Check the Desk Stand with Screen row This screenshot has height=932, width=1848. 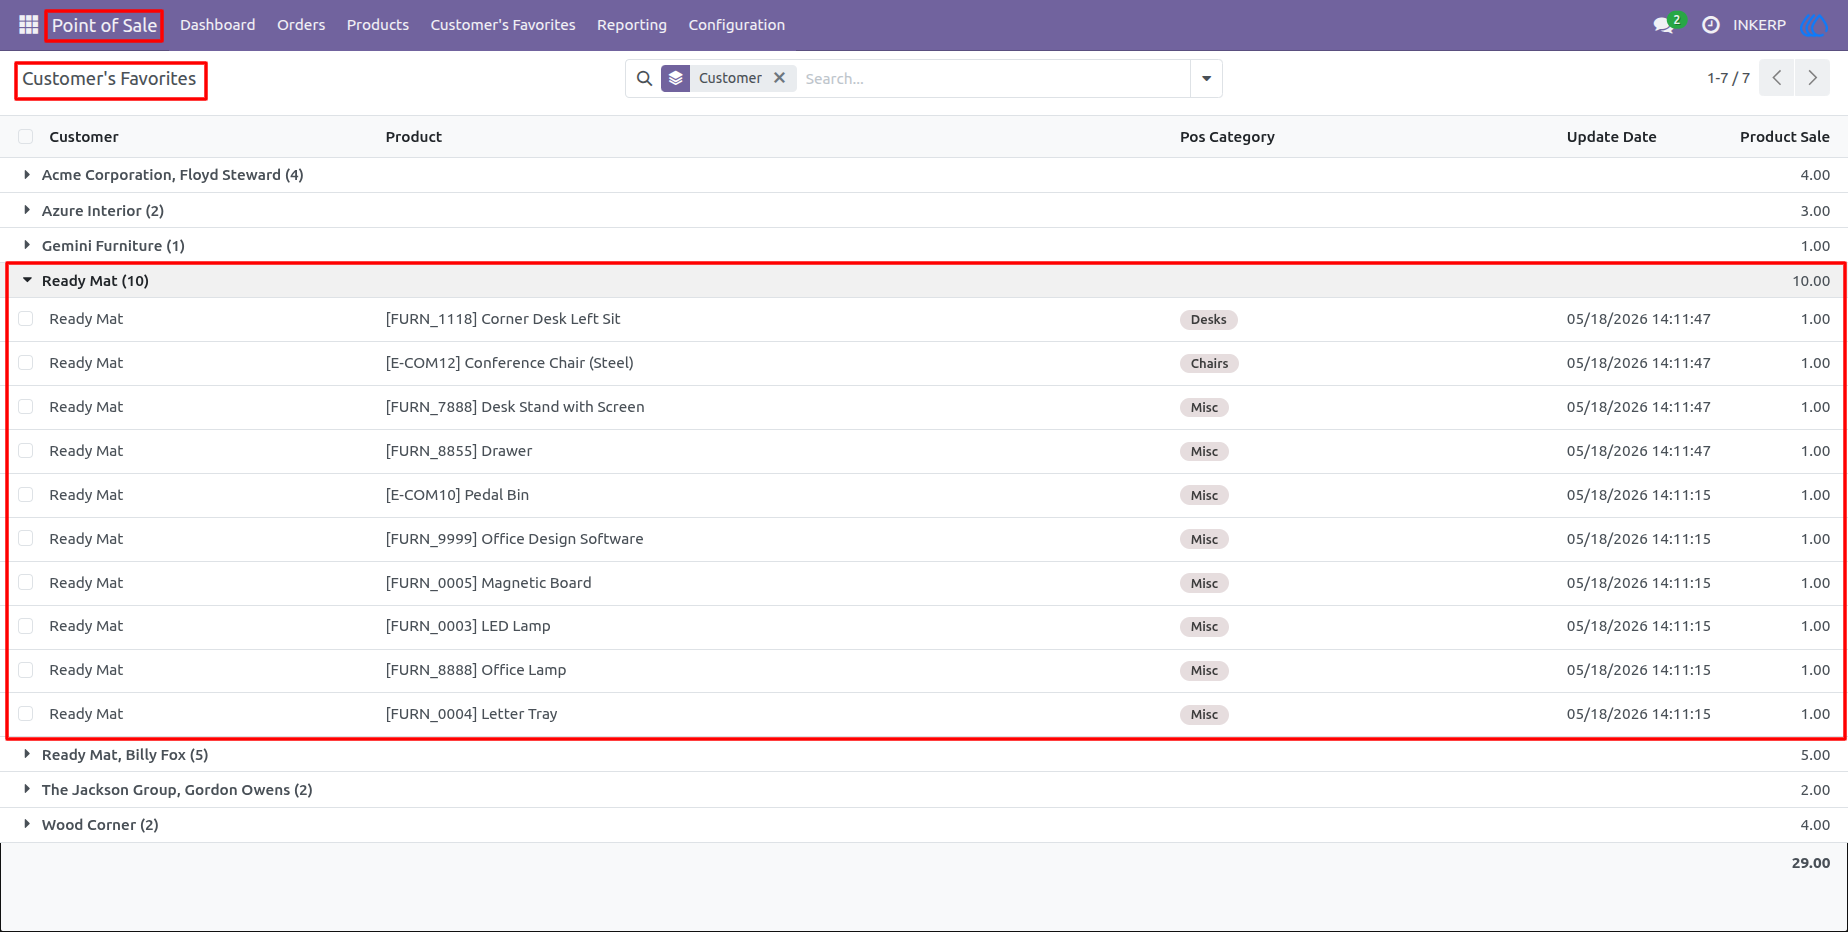[26, 407]
